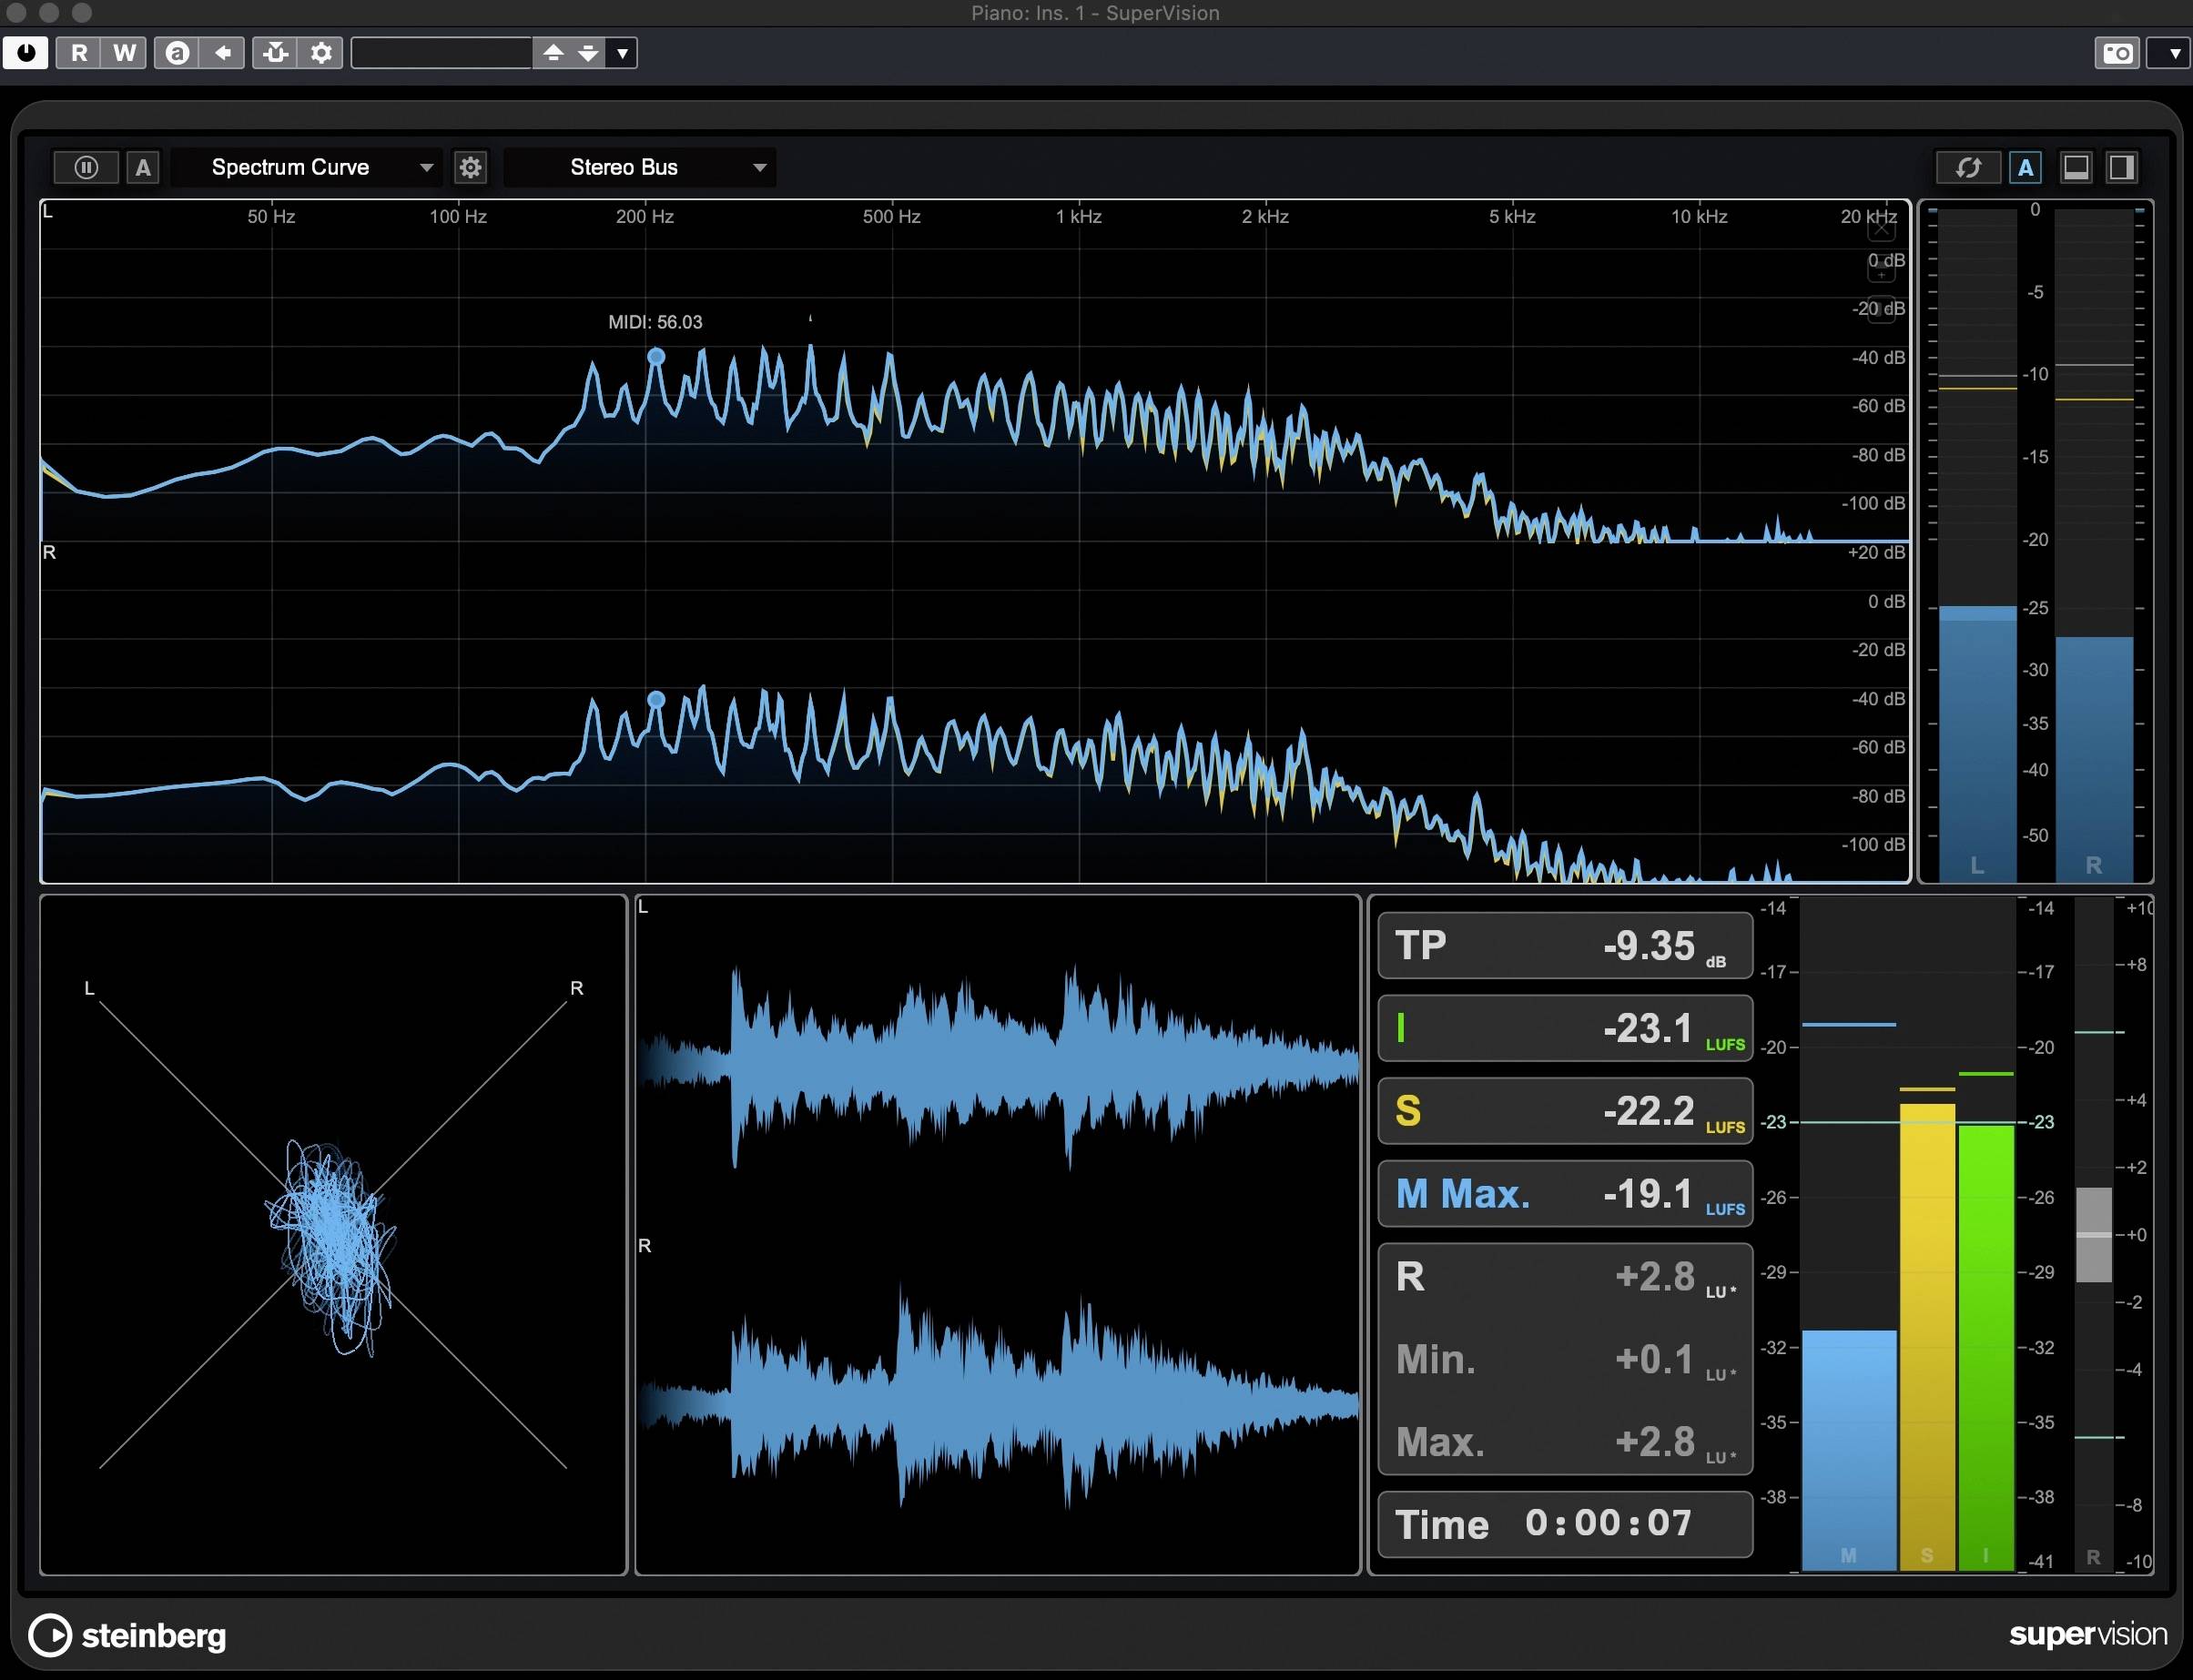Click the side-chain activation icon

275,53
